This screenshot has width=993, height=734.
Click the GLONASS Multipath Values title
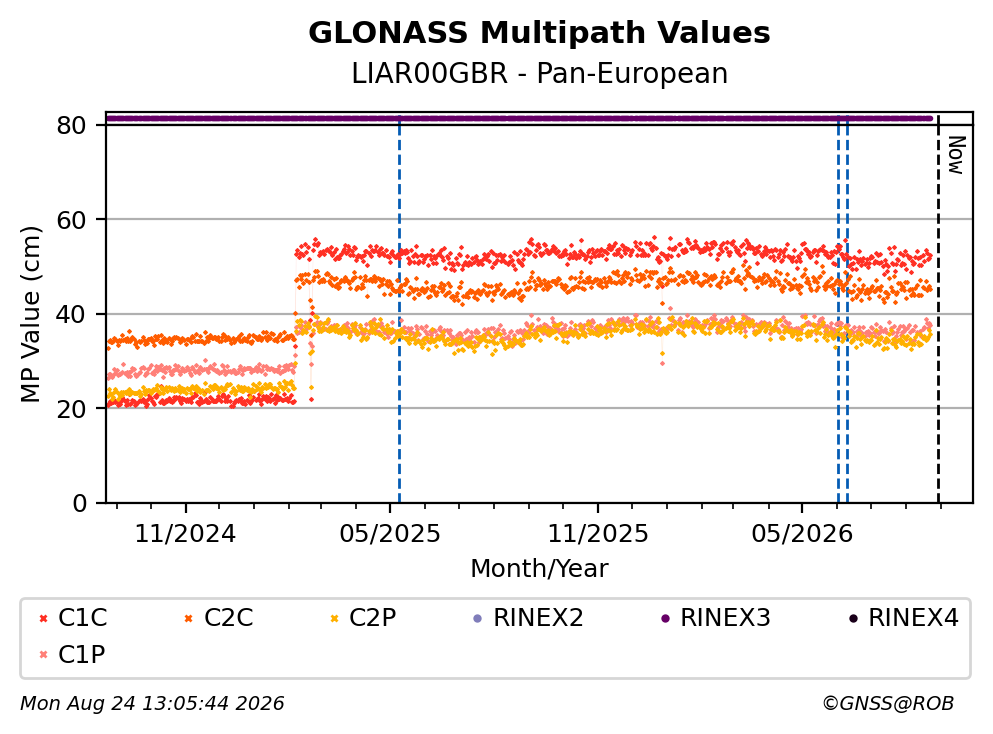pos(539,33)
